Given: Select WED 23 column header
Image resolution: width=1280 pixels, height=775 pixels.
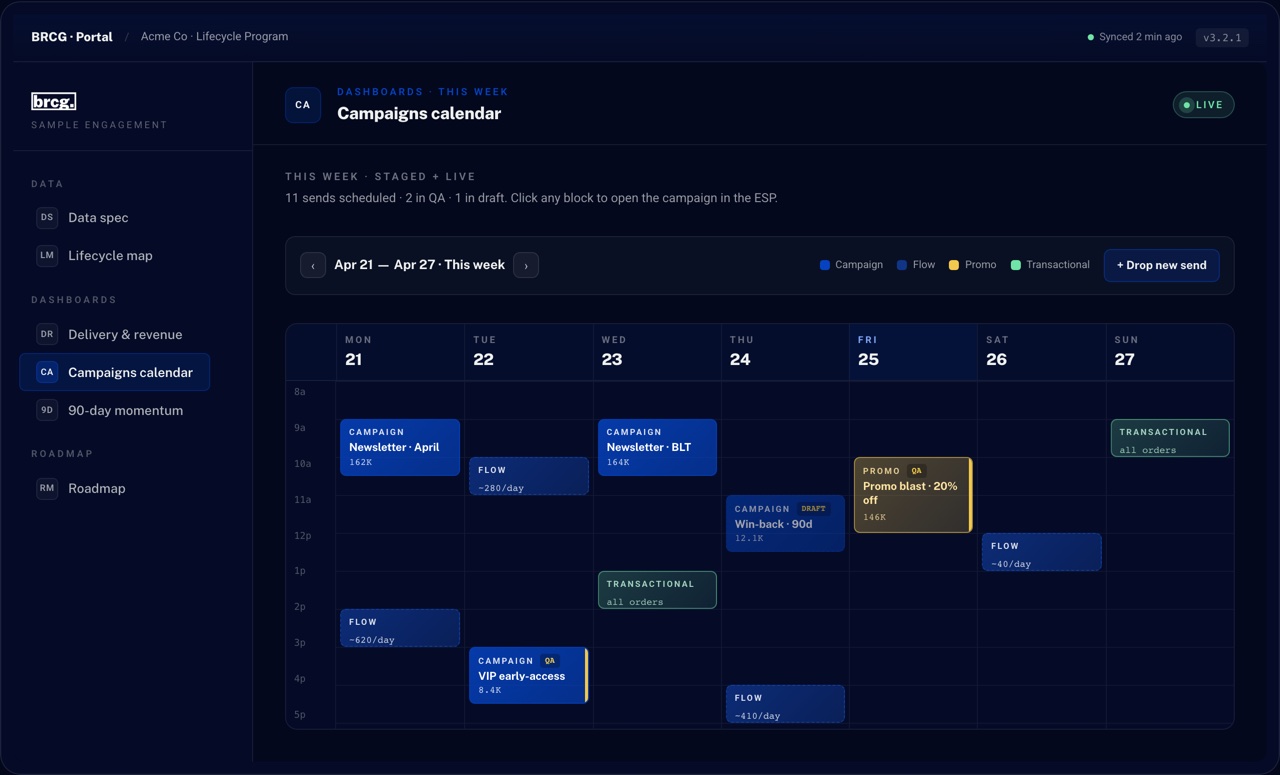Looking at the screenshot, I should 657,352.
